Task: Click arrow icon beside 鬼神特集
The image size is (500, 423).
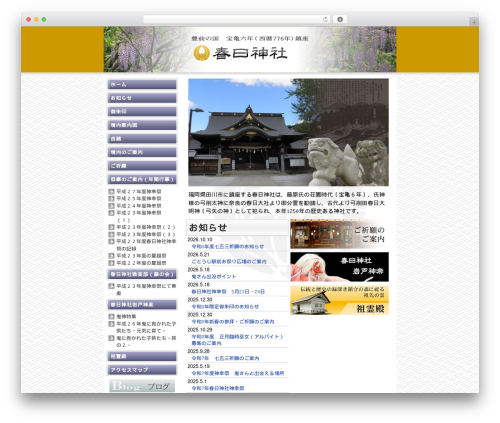Action: pos(111,316)
